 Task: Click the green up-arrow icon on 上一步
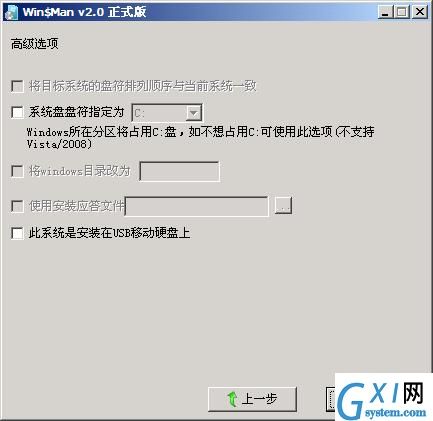coord(232,399)
